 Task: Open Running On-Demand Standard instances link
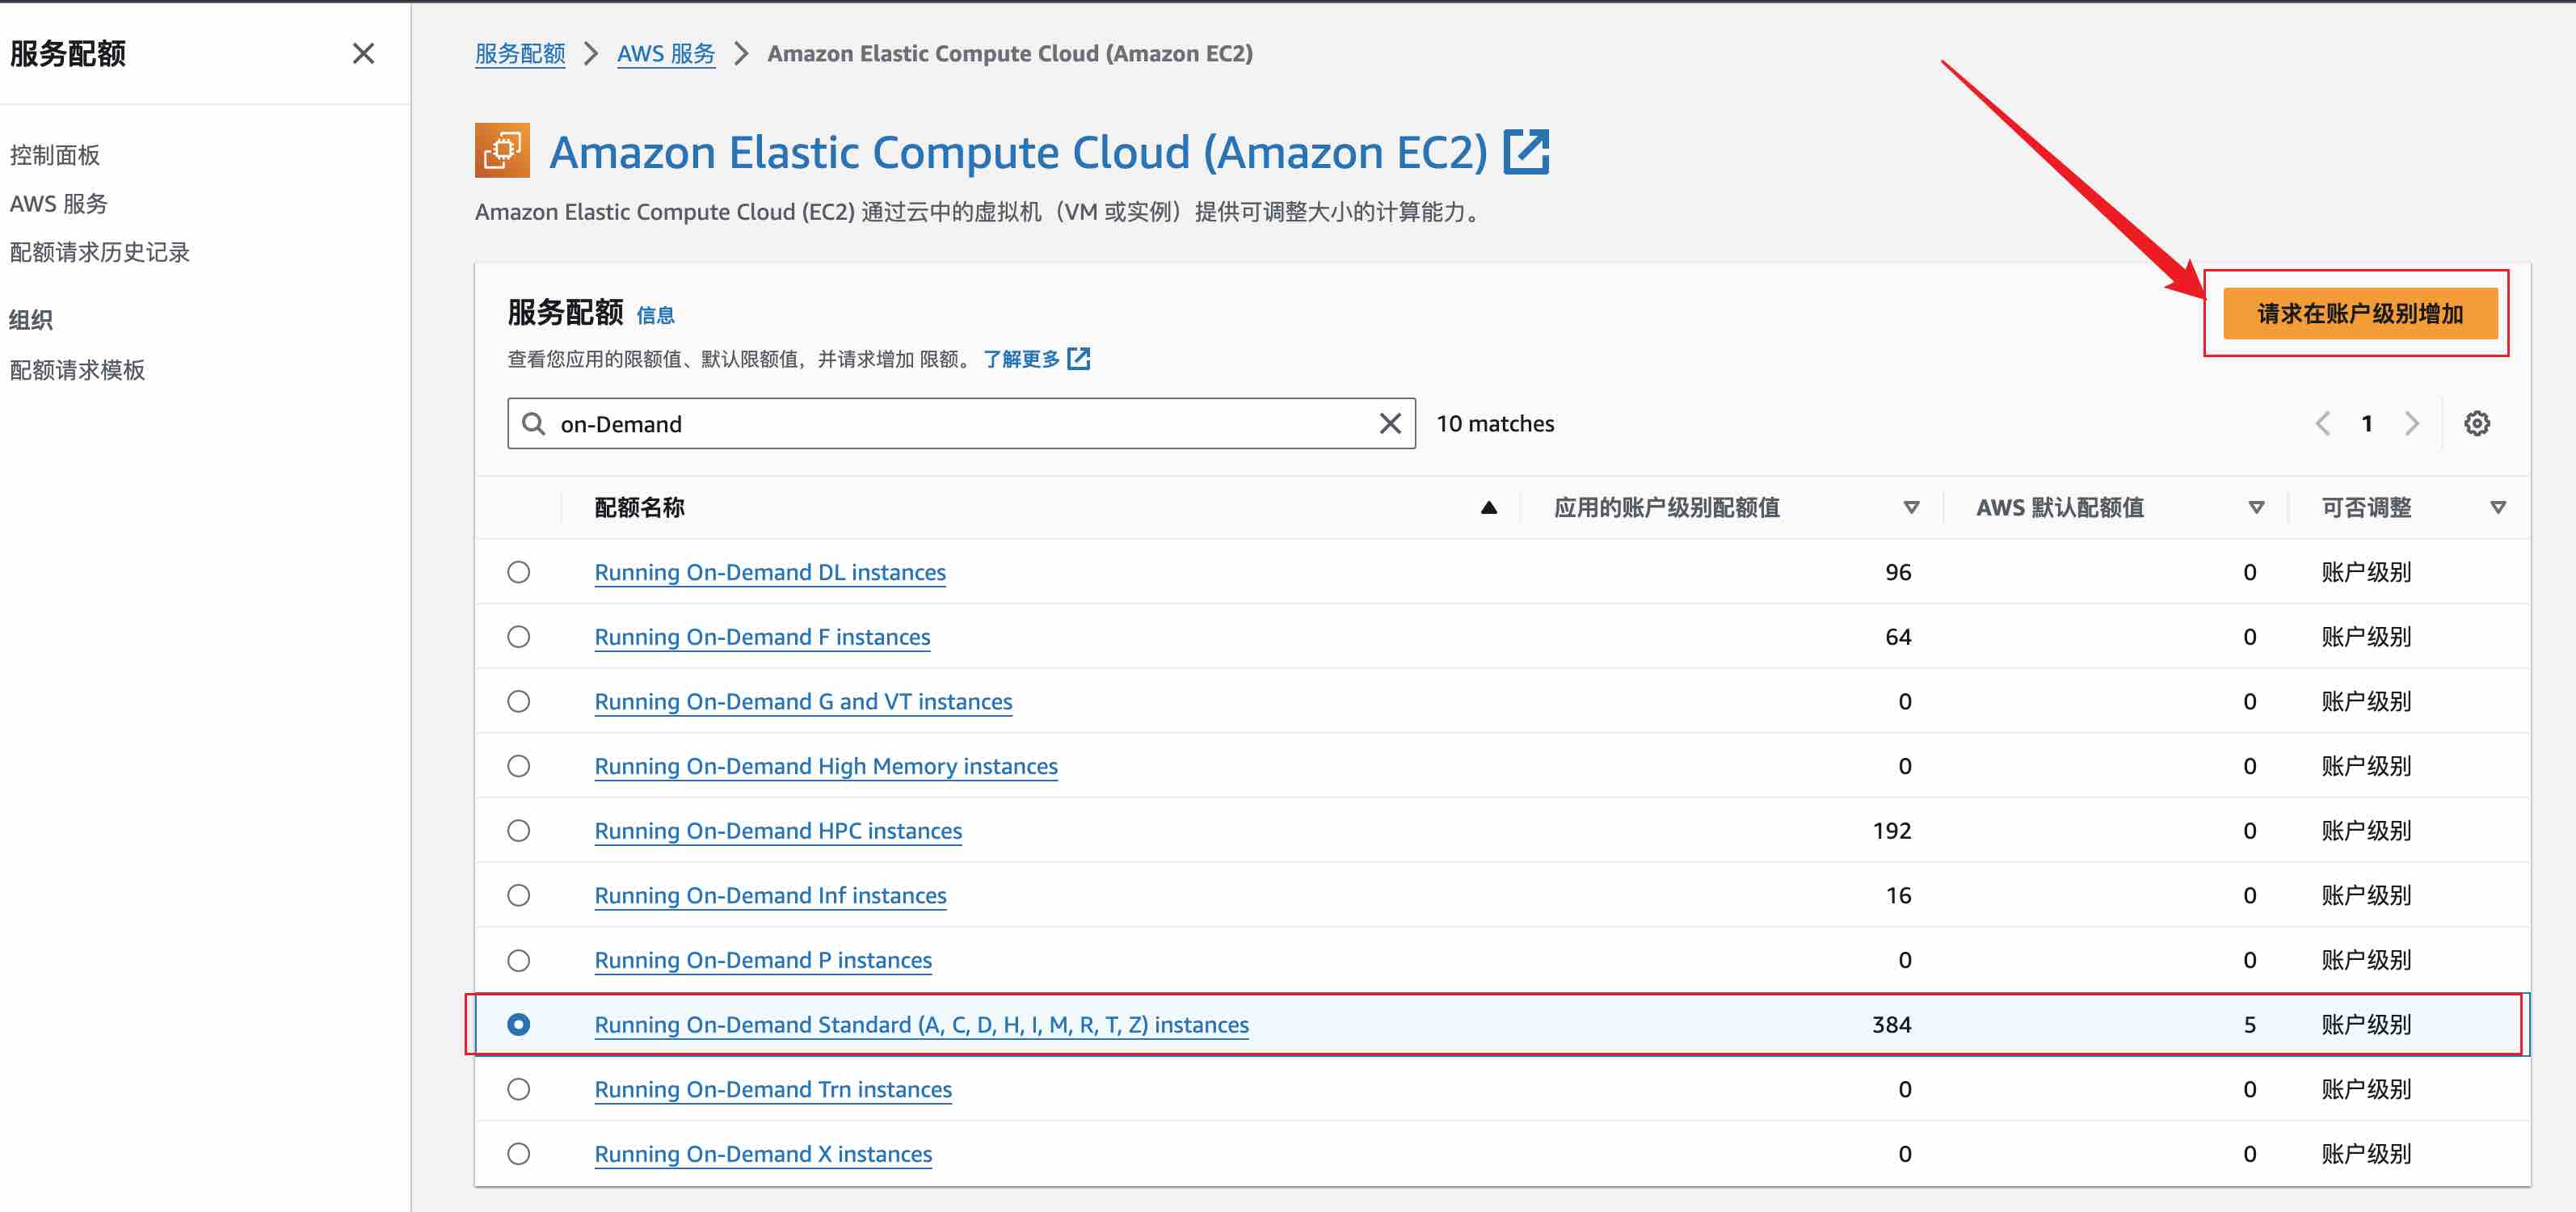pyautogui.click(x=921, y=1026)
